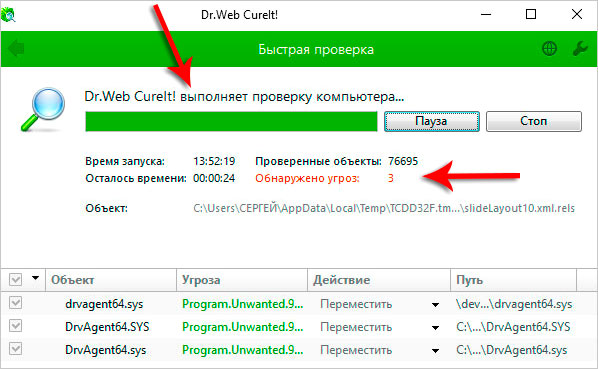Screen dimensions: 598x369
Task: Click the Dr.Web CureIt! title bar logo
Action: click(8, 15)
